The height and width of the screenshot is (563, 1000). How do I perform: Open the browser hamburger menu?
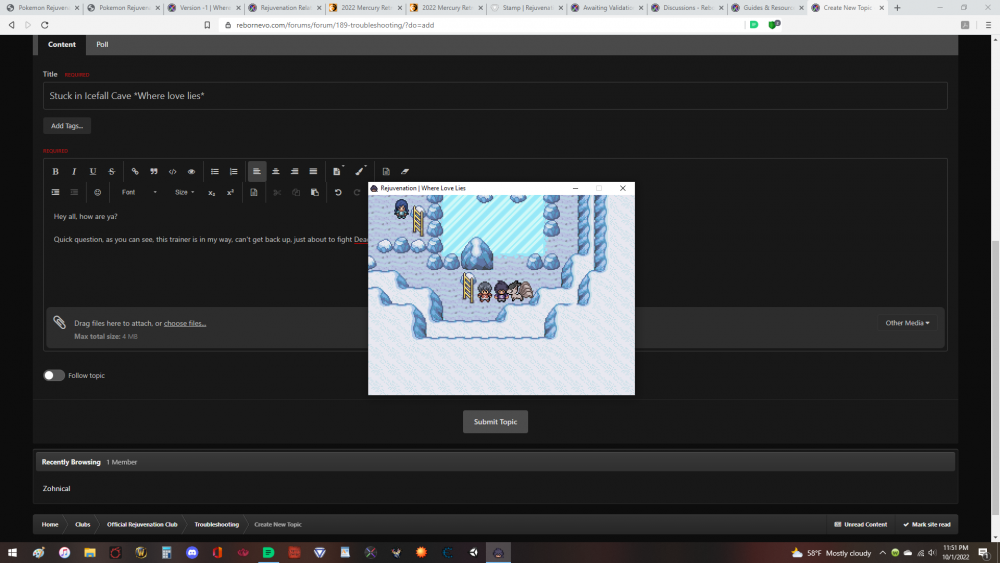988,25
